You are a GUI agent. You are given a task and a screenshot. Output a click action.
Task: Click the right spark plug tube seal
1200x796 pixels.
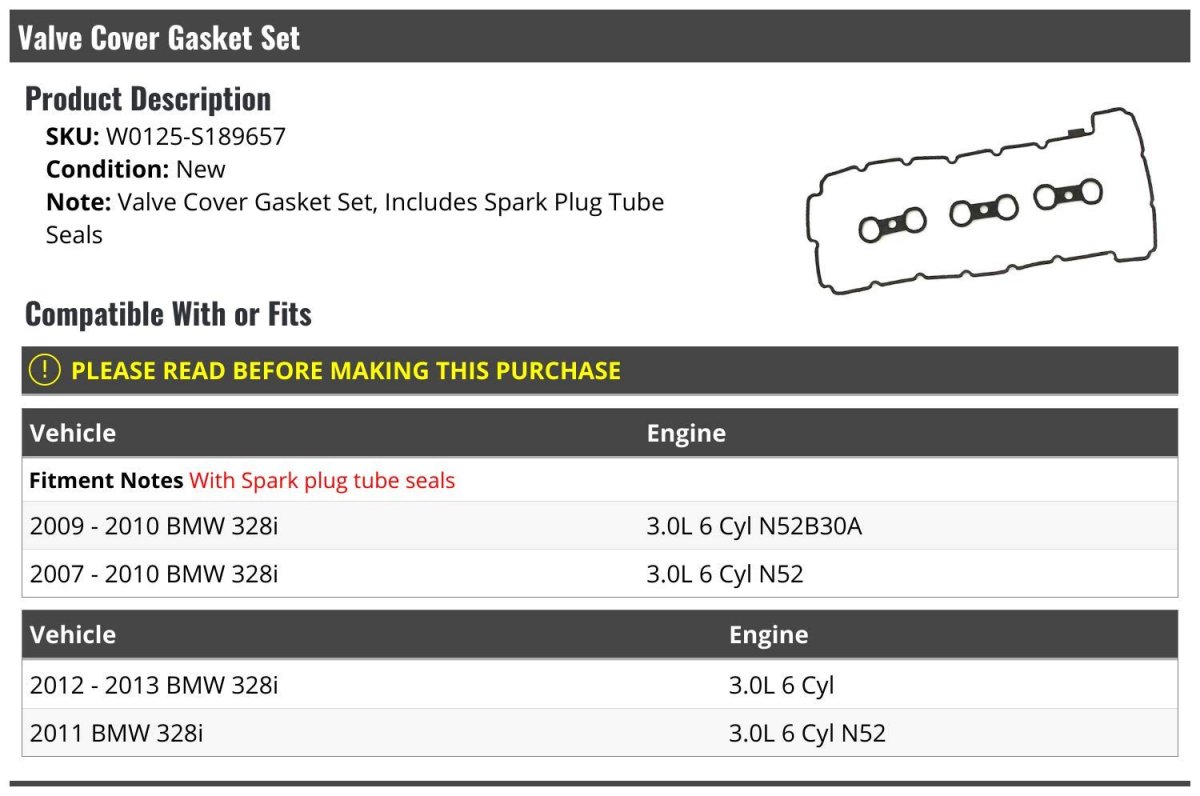[1068, 194]
